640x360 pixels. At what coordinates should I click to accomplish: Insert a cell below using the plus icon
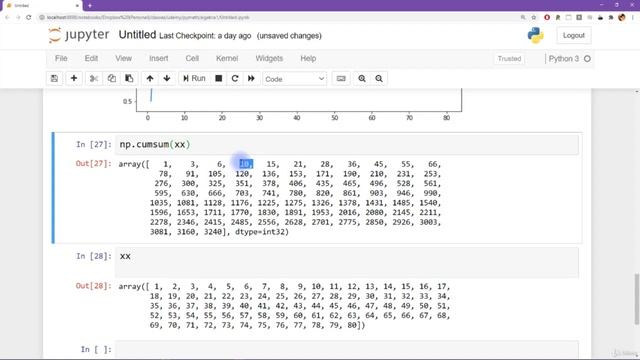pyautogui.click(x=74, y=78)
